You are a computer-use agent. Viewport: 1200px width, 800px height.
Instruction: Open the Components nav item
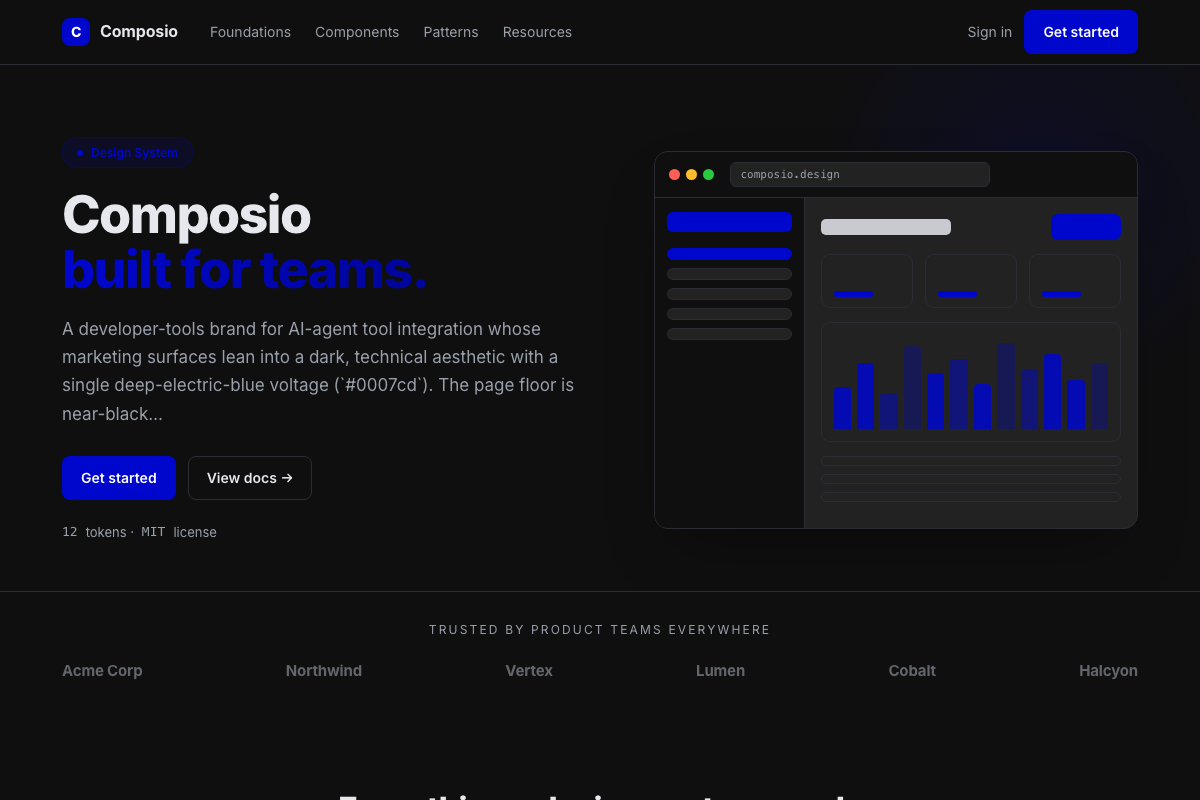click(357, 32)
